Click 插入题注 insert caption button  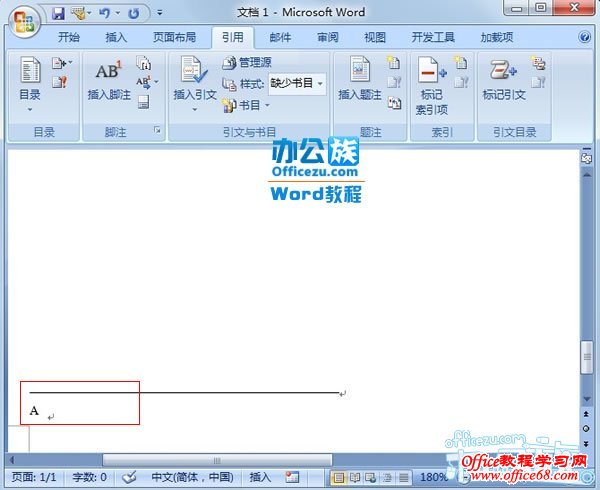(360, 79)
